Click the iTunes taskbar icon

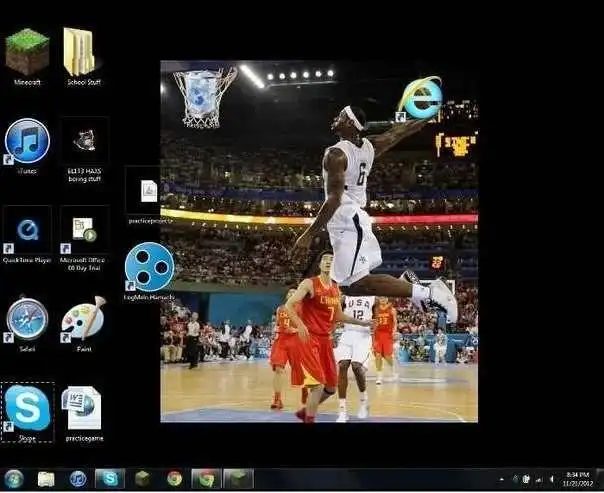(78, 478)
